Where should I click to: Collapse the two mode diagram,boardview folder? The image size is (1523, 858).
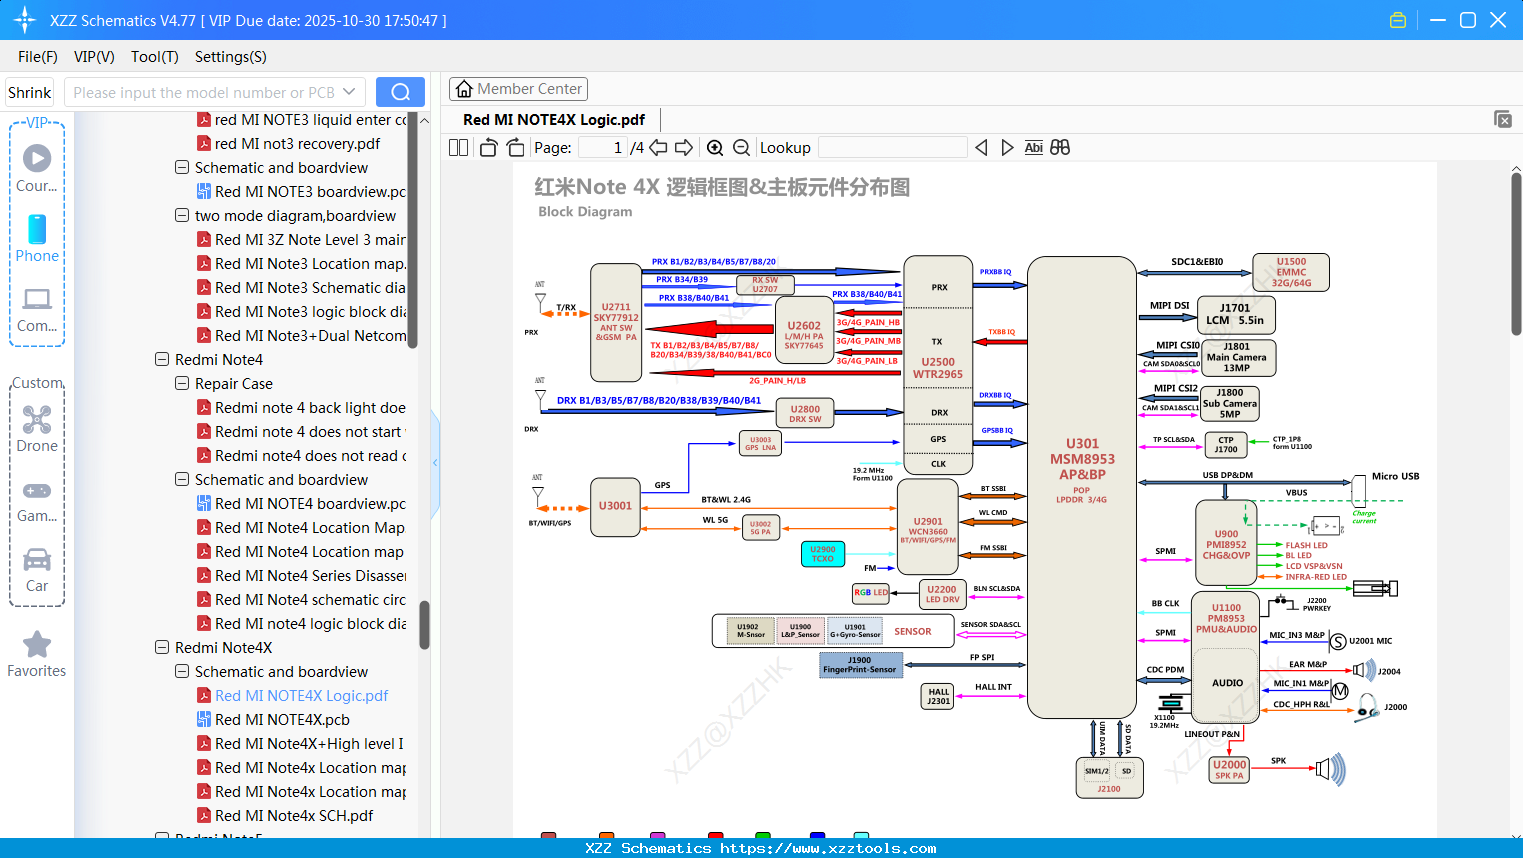182,215
